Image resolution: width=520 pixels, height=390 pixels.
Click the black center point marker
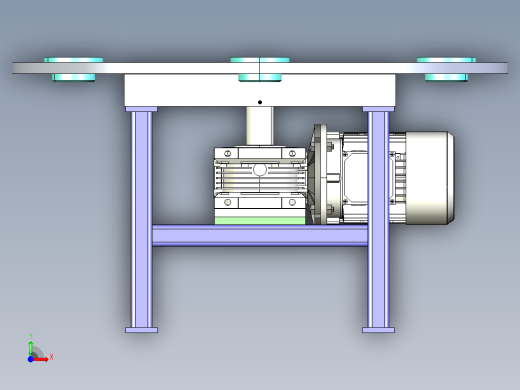pos(260,102)
